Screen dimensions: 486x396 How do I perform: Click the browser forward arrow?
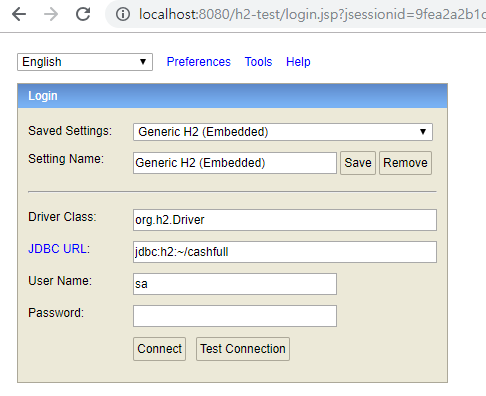(51, 14)
